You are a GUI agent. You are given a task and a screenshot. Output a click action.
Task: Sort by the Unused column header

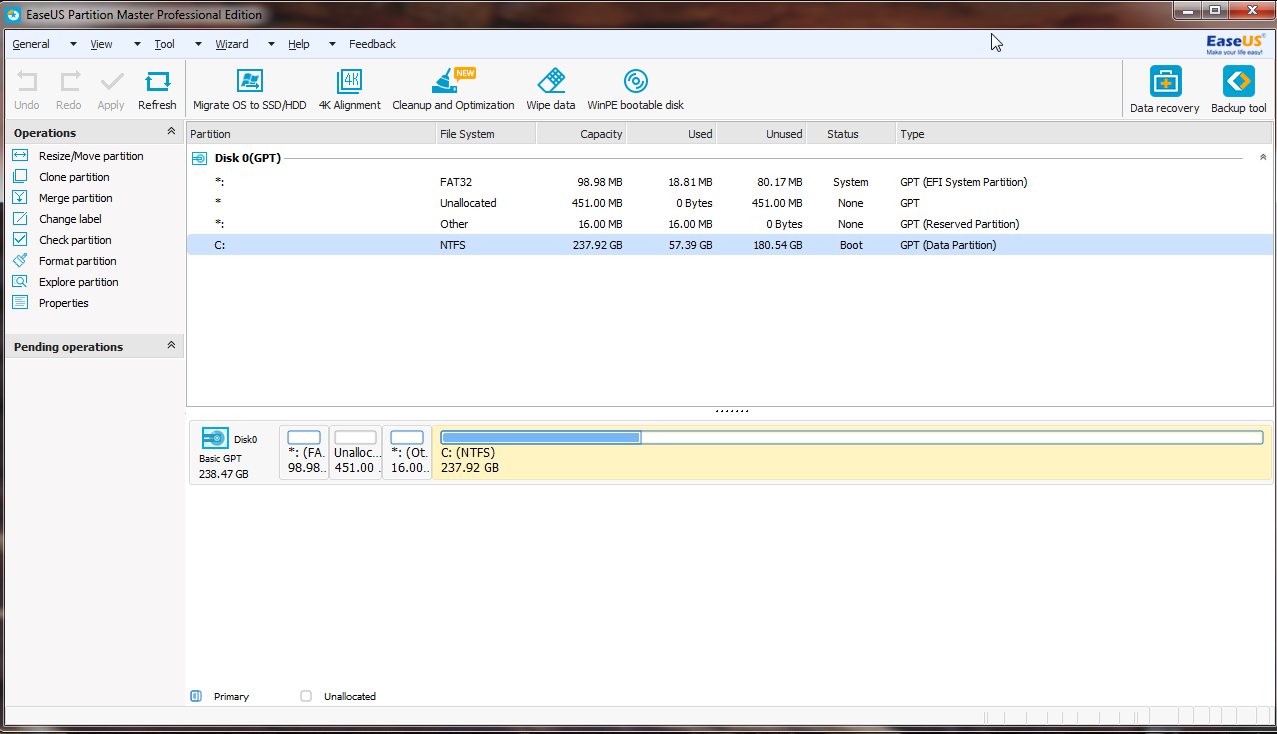tap(761, 134)
